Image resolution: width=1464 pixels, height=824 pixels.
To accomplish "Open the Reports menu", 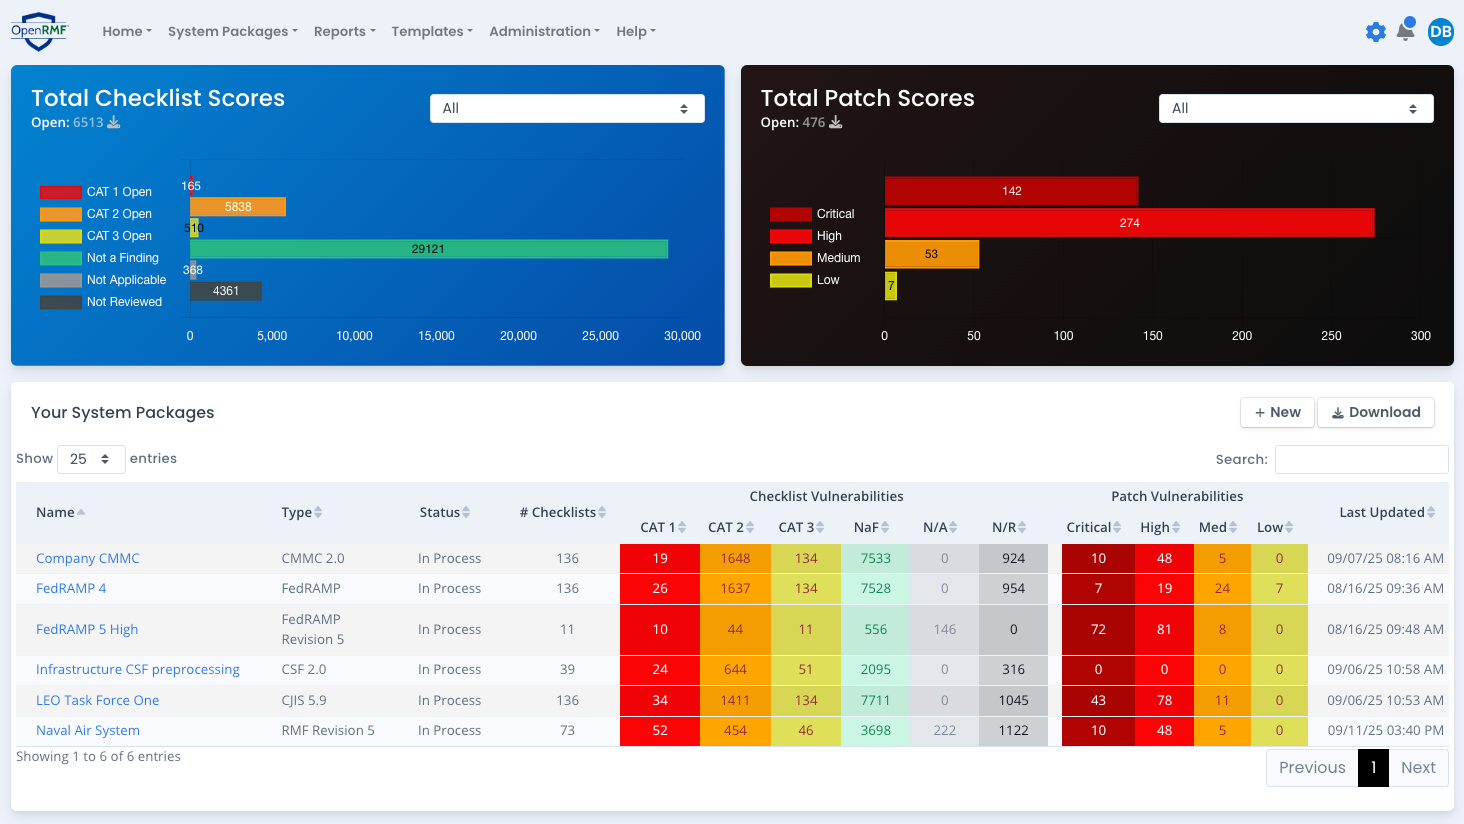I will pyautogui.click(x=344, y=32).
